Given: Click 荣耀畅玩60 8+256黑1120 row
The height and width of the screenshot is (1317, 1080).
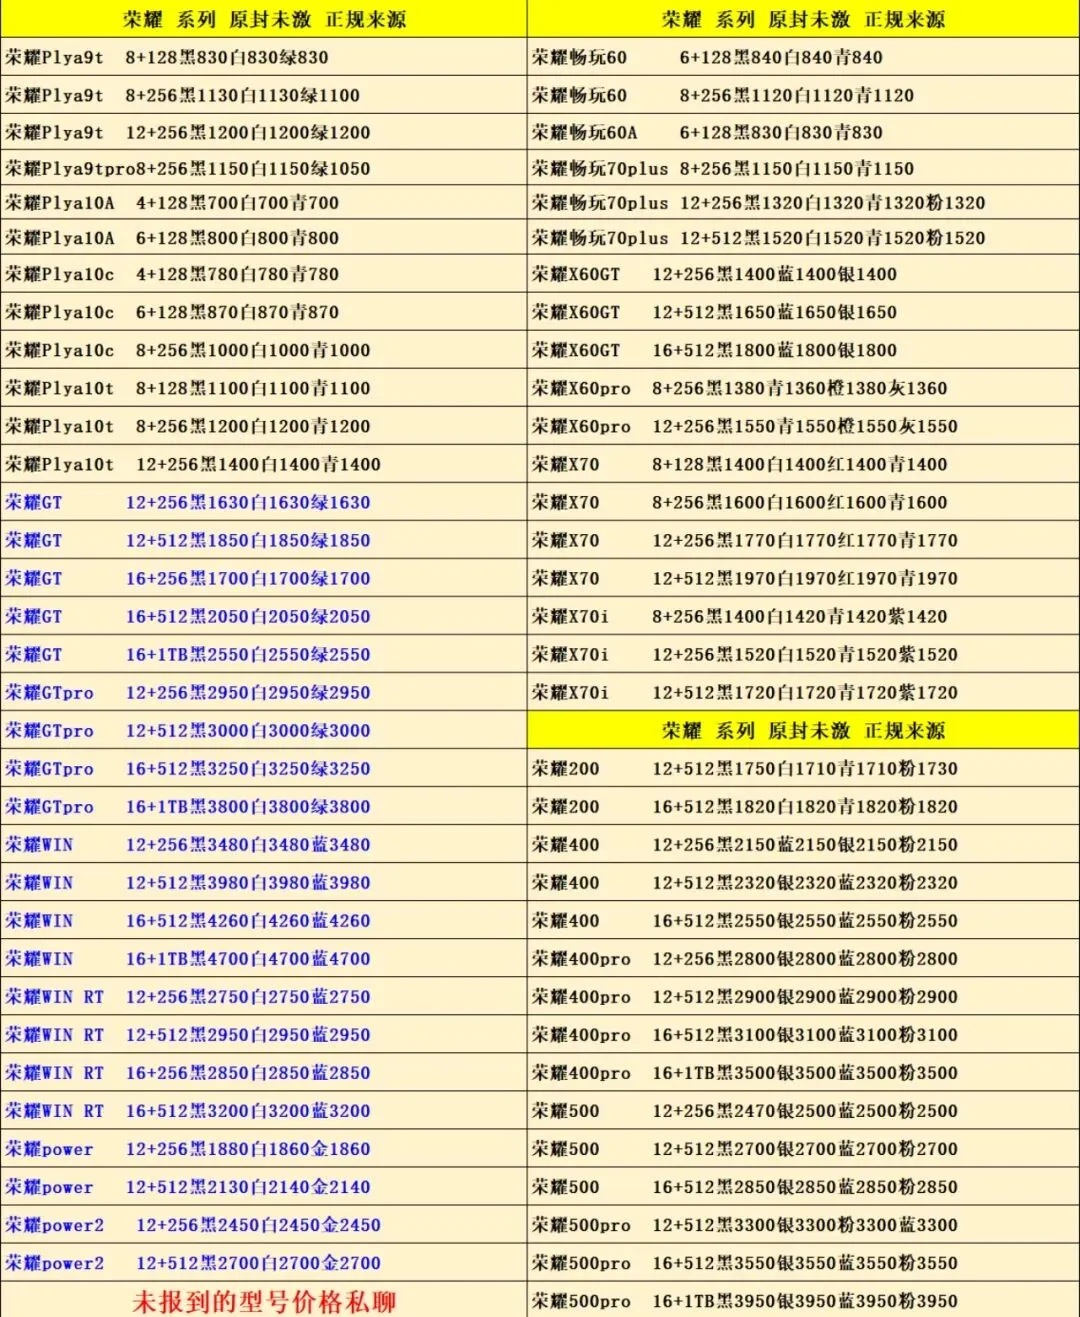Looking at the screenshot, I should [803, 95].
